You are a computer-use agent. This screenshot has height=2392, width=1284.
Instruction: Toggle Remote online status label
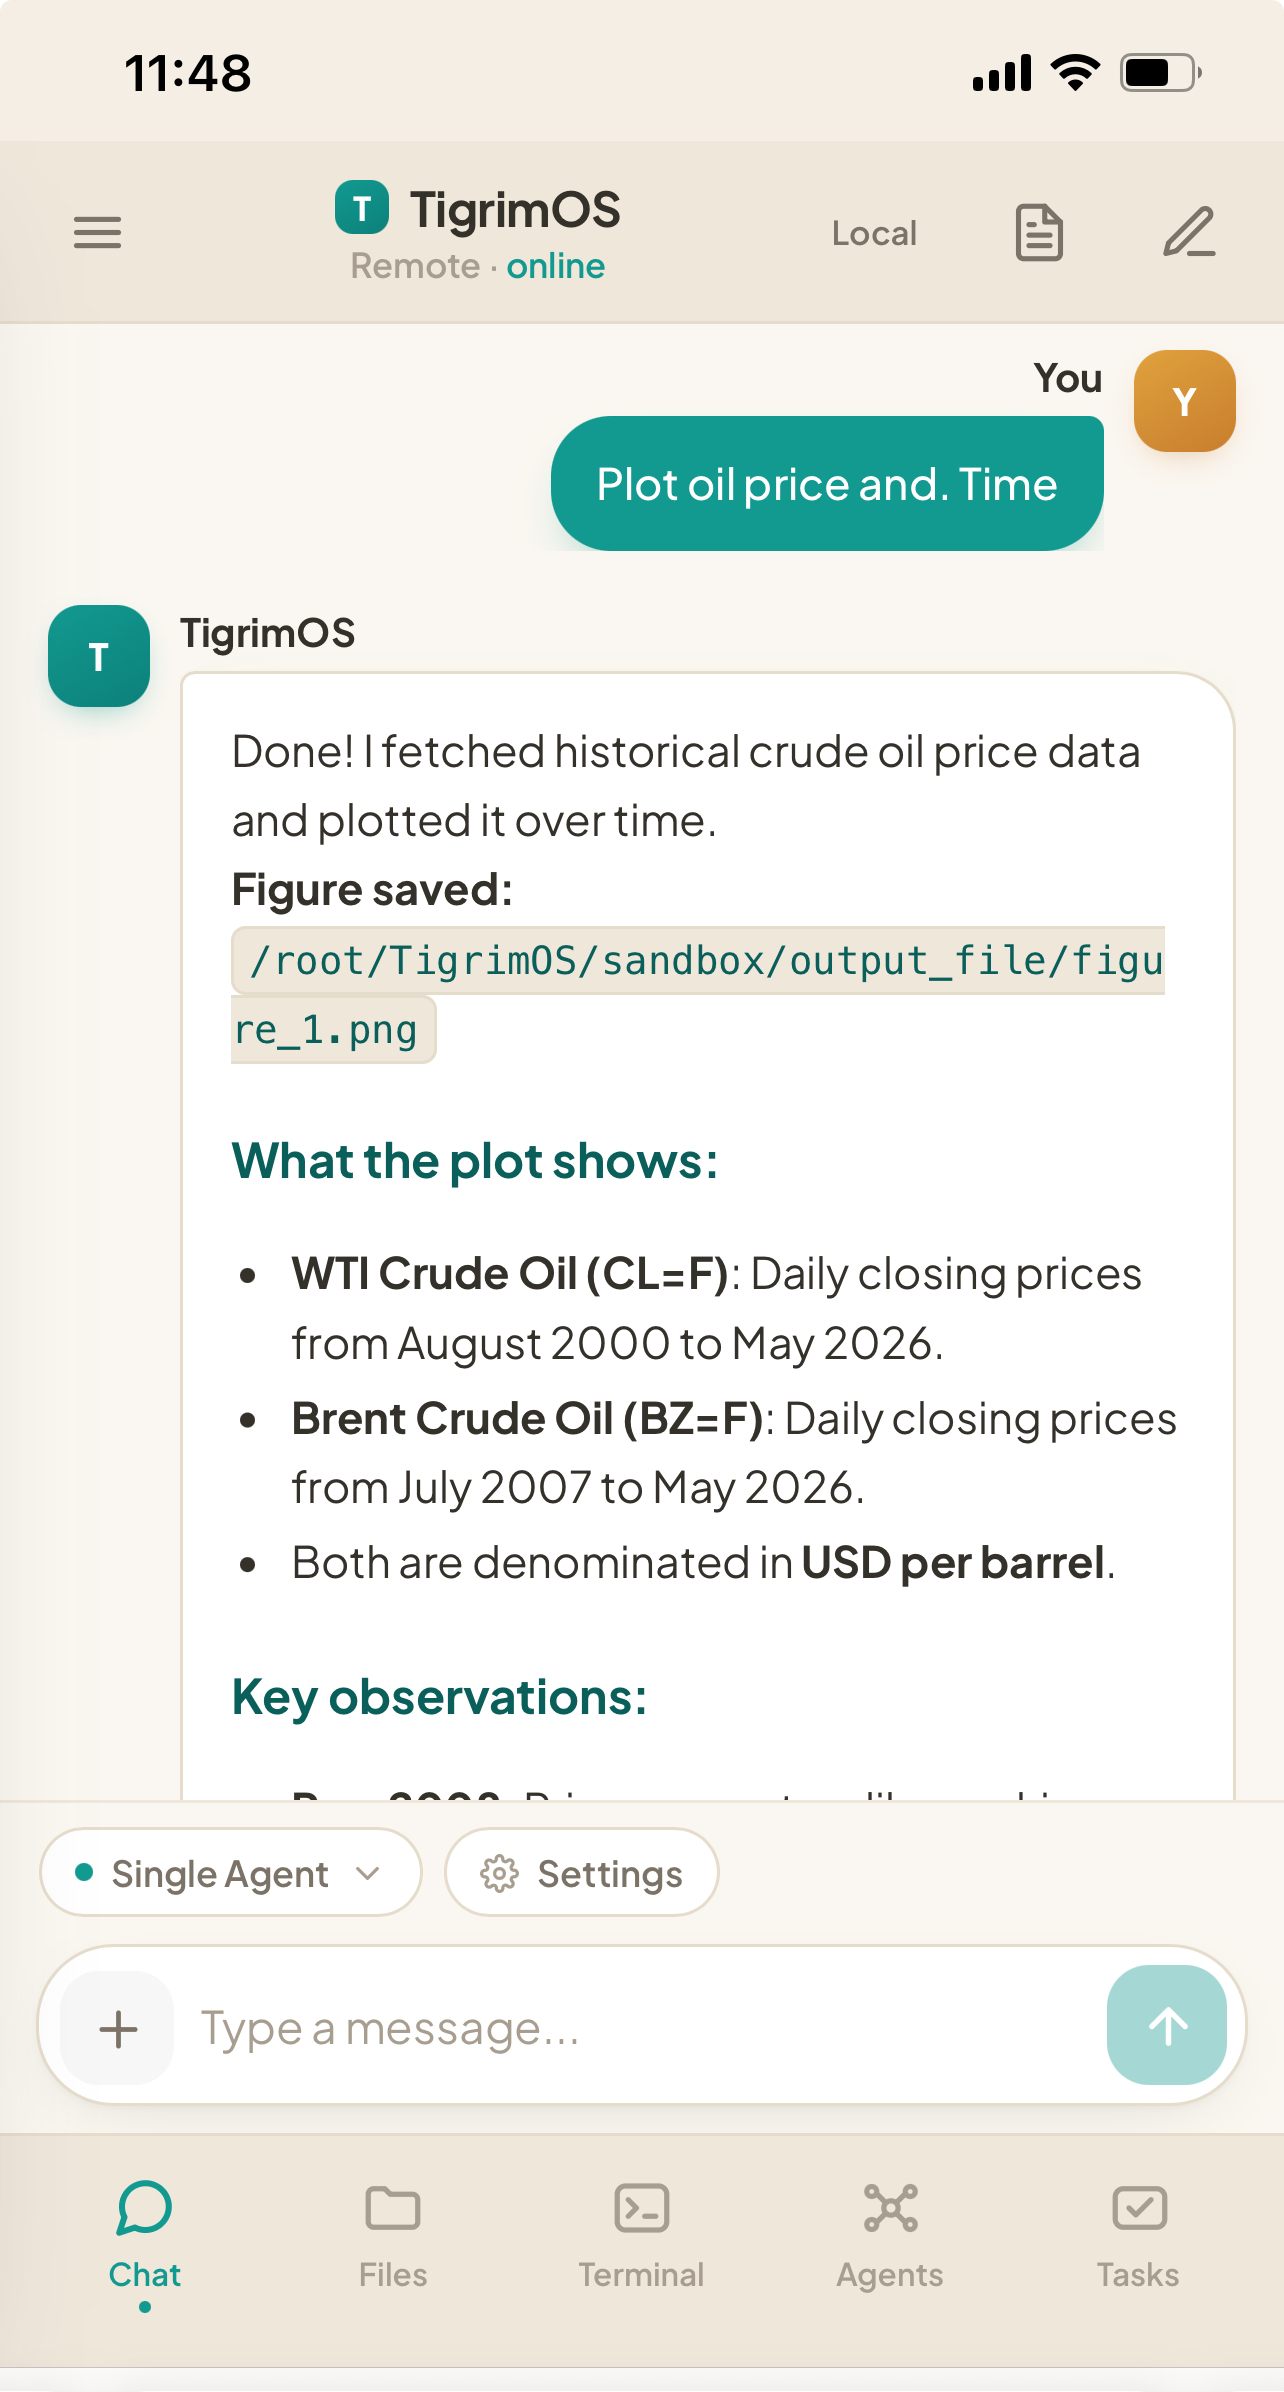coord(478,266)
